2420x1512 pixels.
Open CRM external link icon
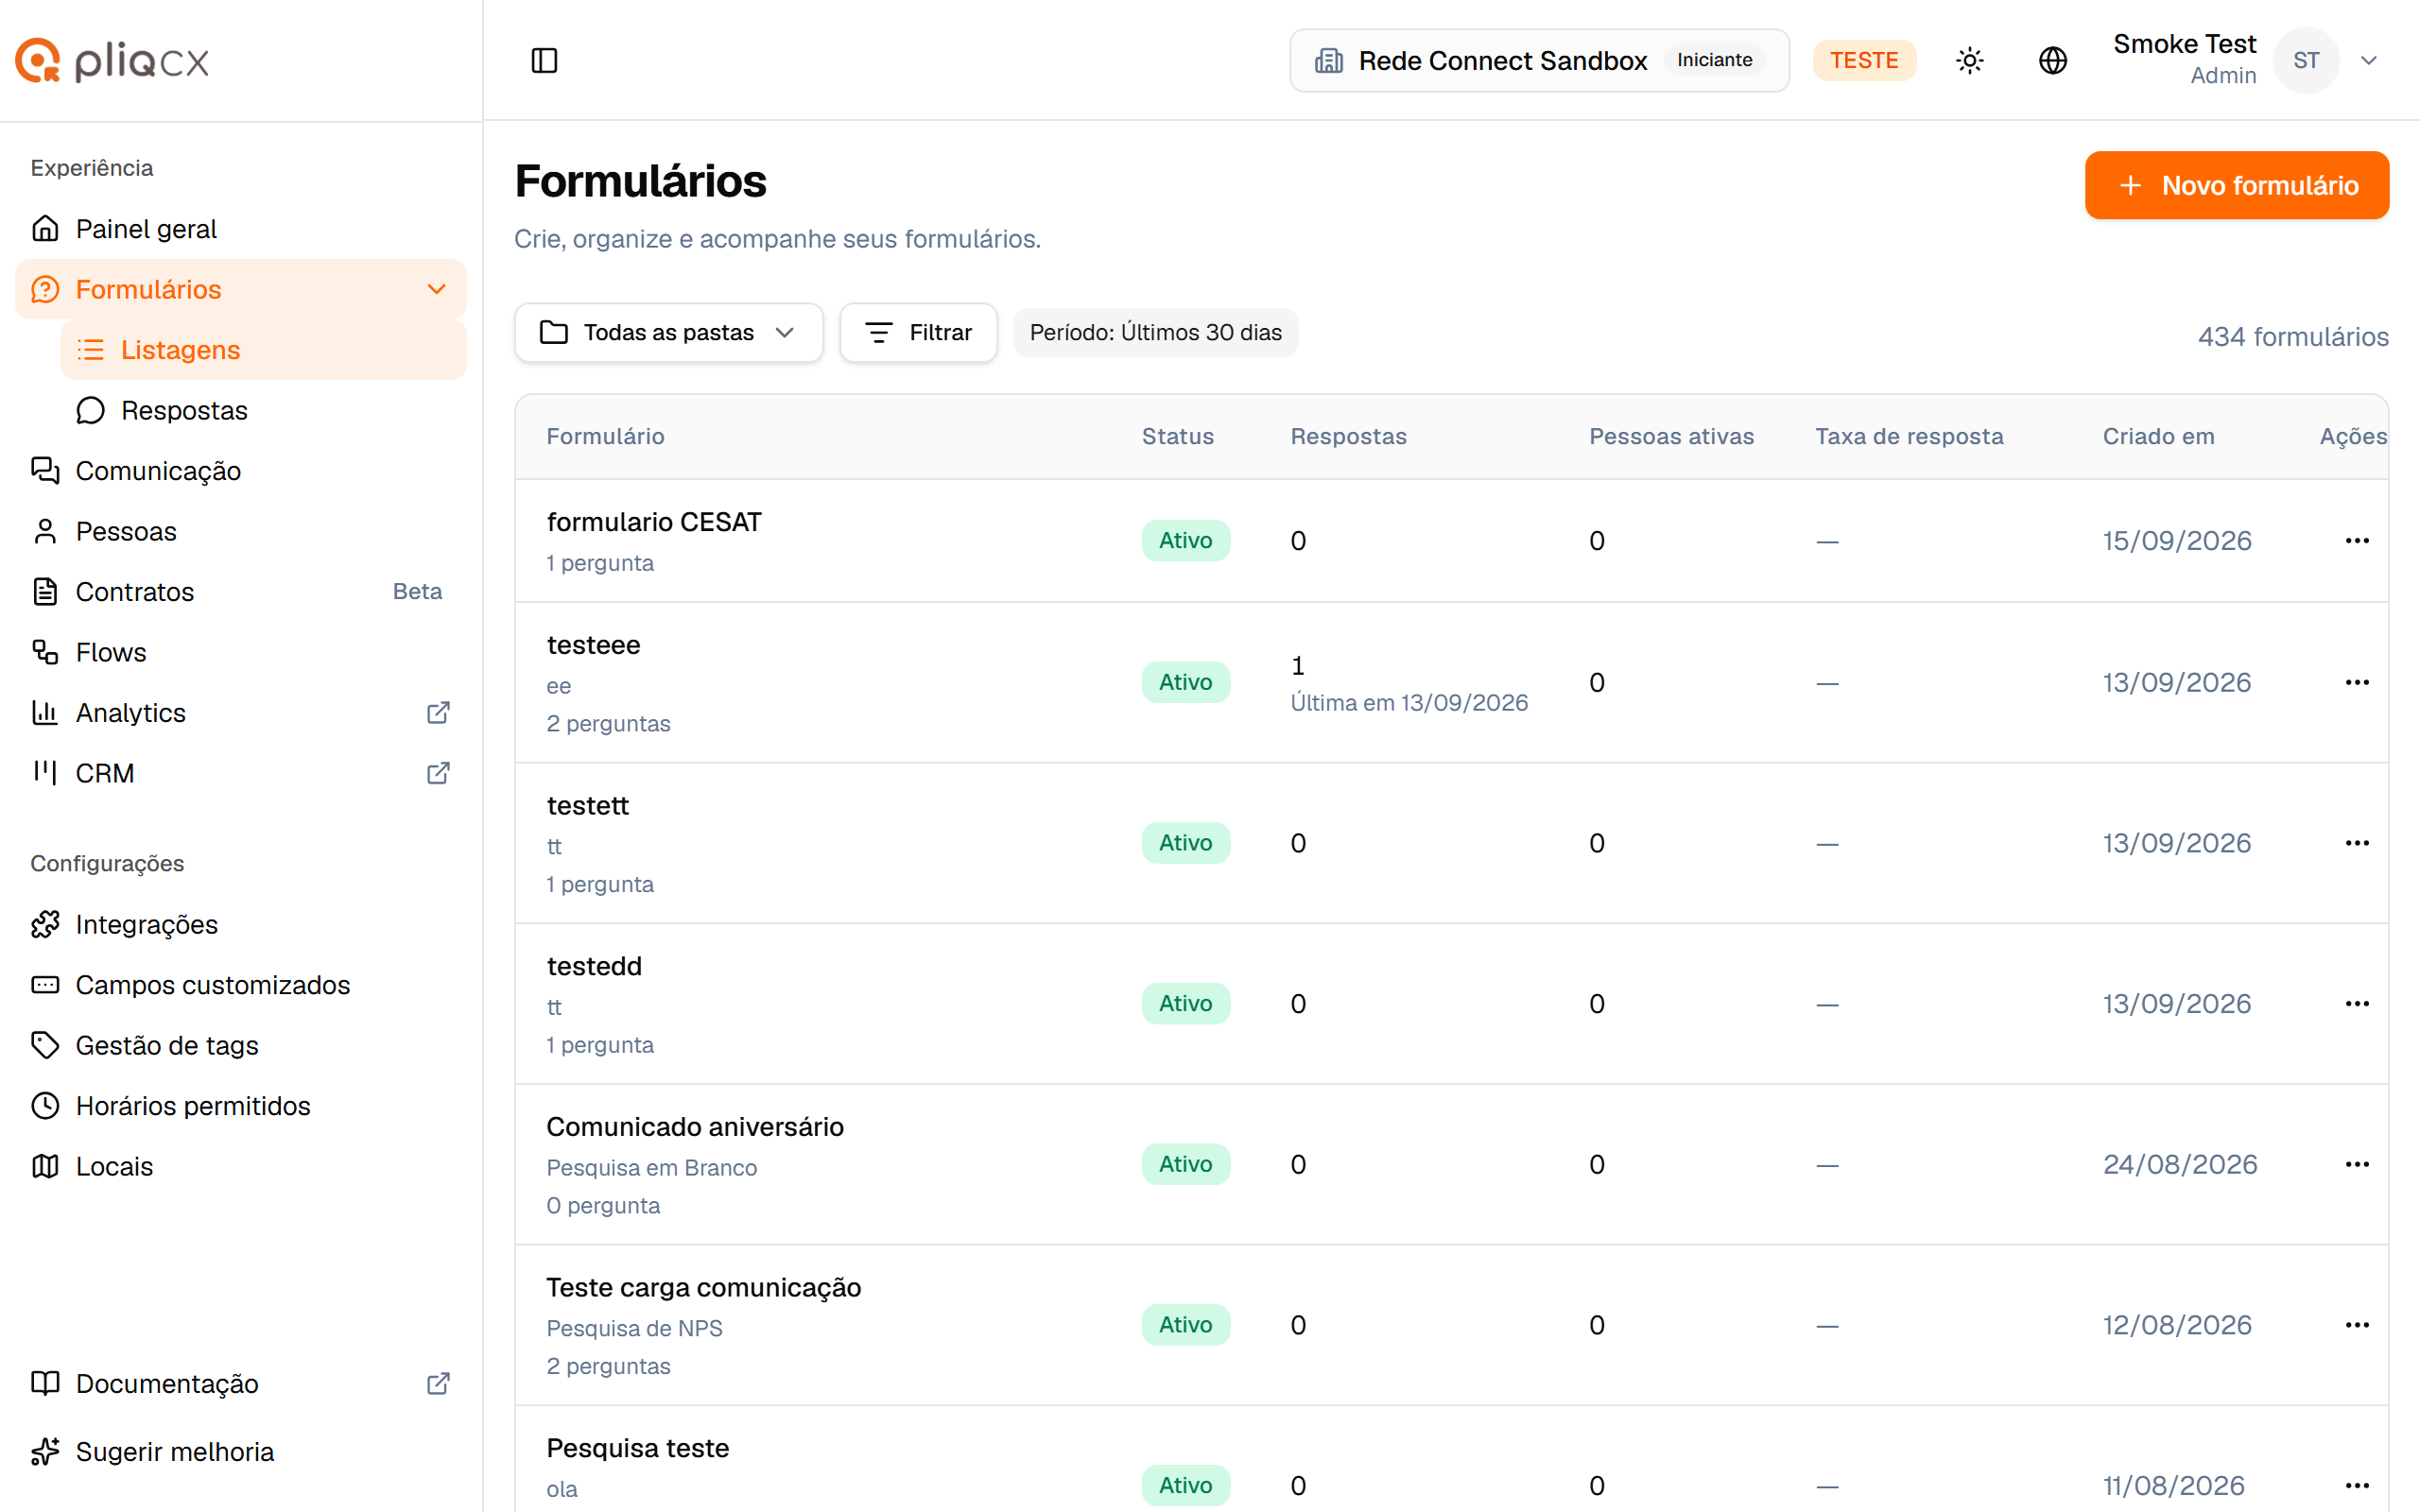click(x=438, y=773)
